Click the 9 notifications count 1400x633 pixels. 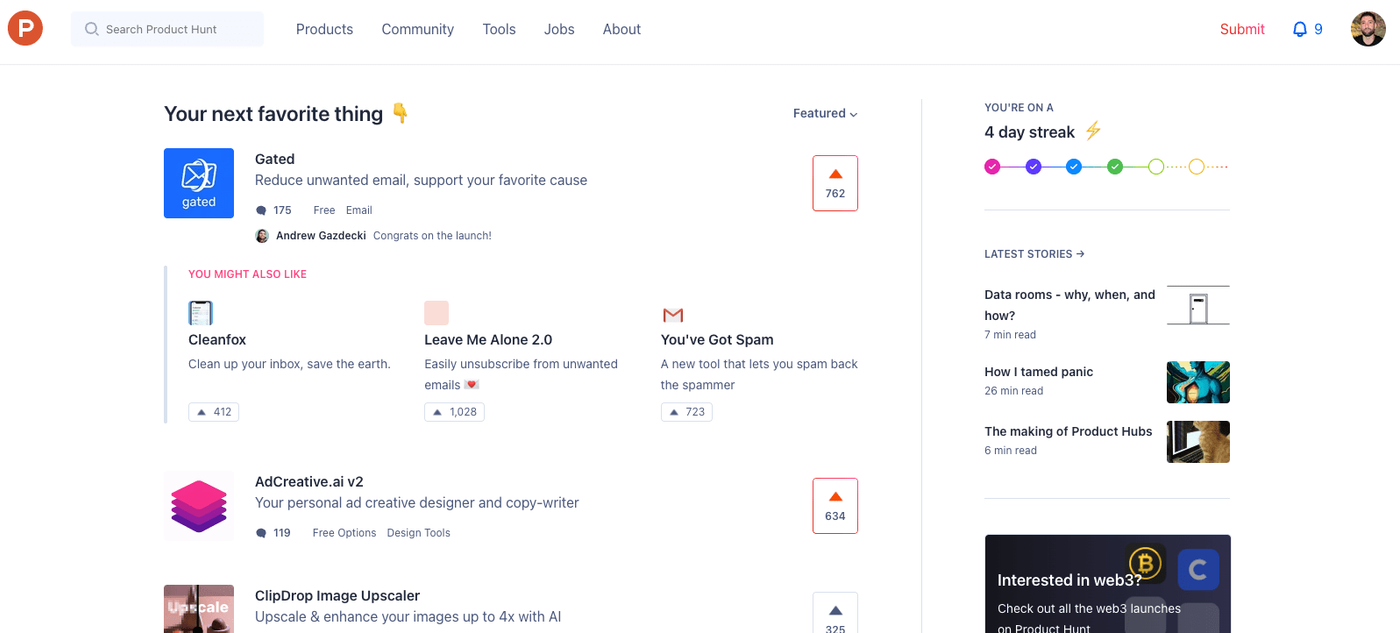click(1318, 29)
